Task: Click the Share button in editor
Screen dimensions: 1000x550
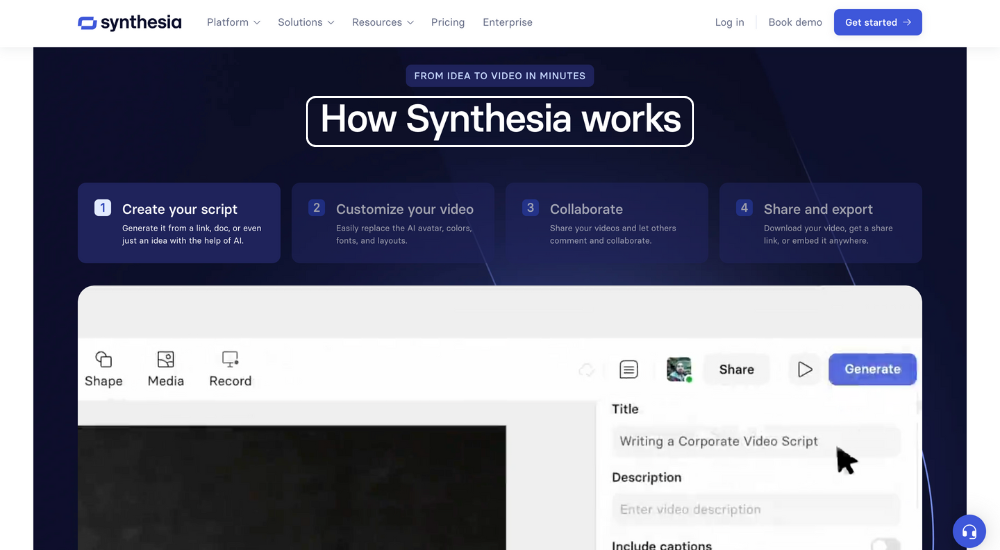Action: tap(737, 369)
